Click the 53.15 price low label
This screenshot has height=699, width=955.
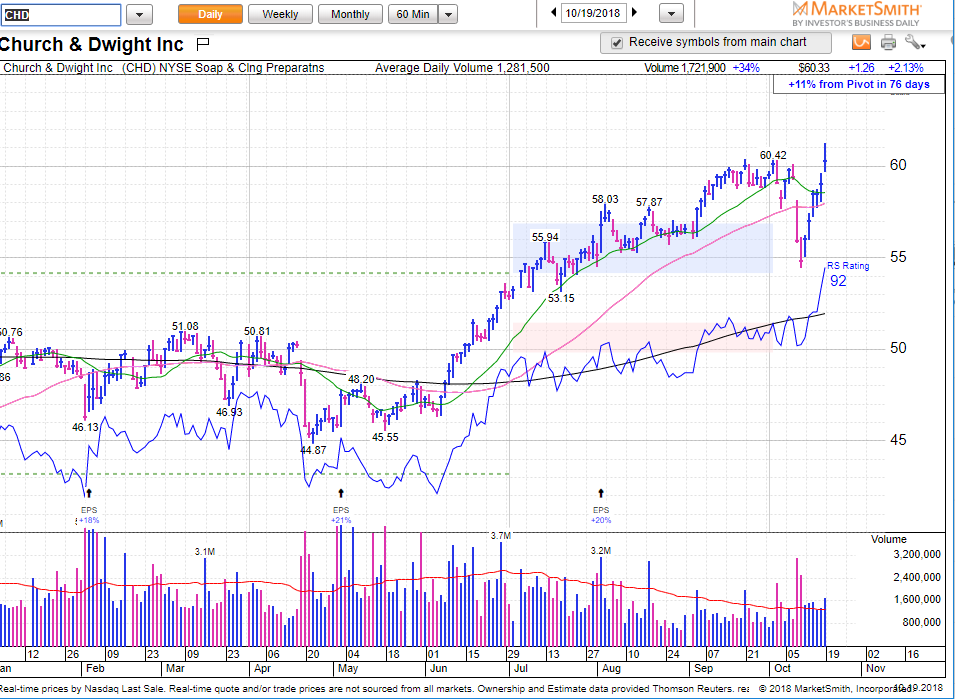pyautogui.click(x=561, y=298)
